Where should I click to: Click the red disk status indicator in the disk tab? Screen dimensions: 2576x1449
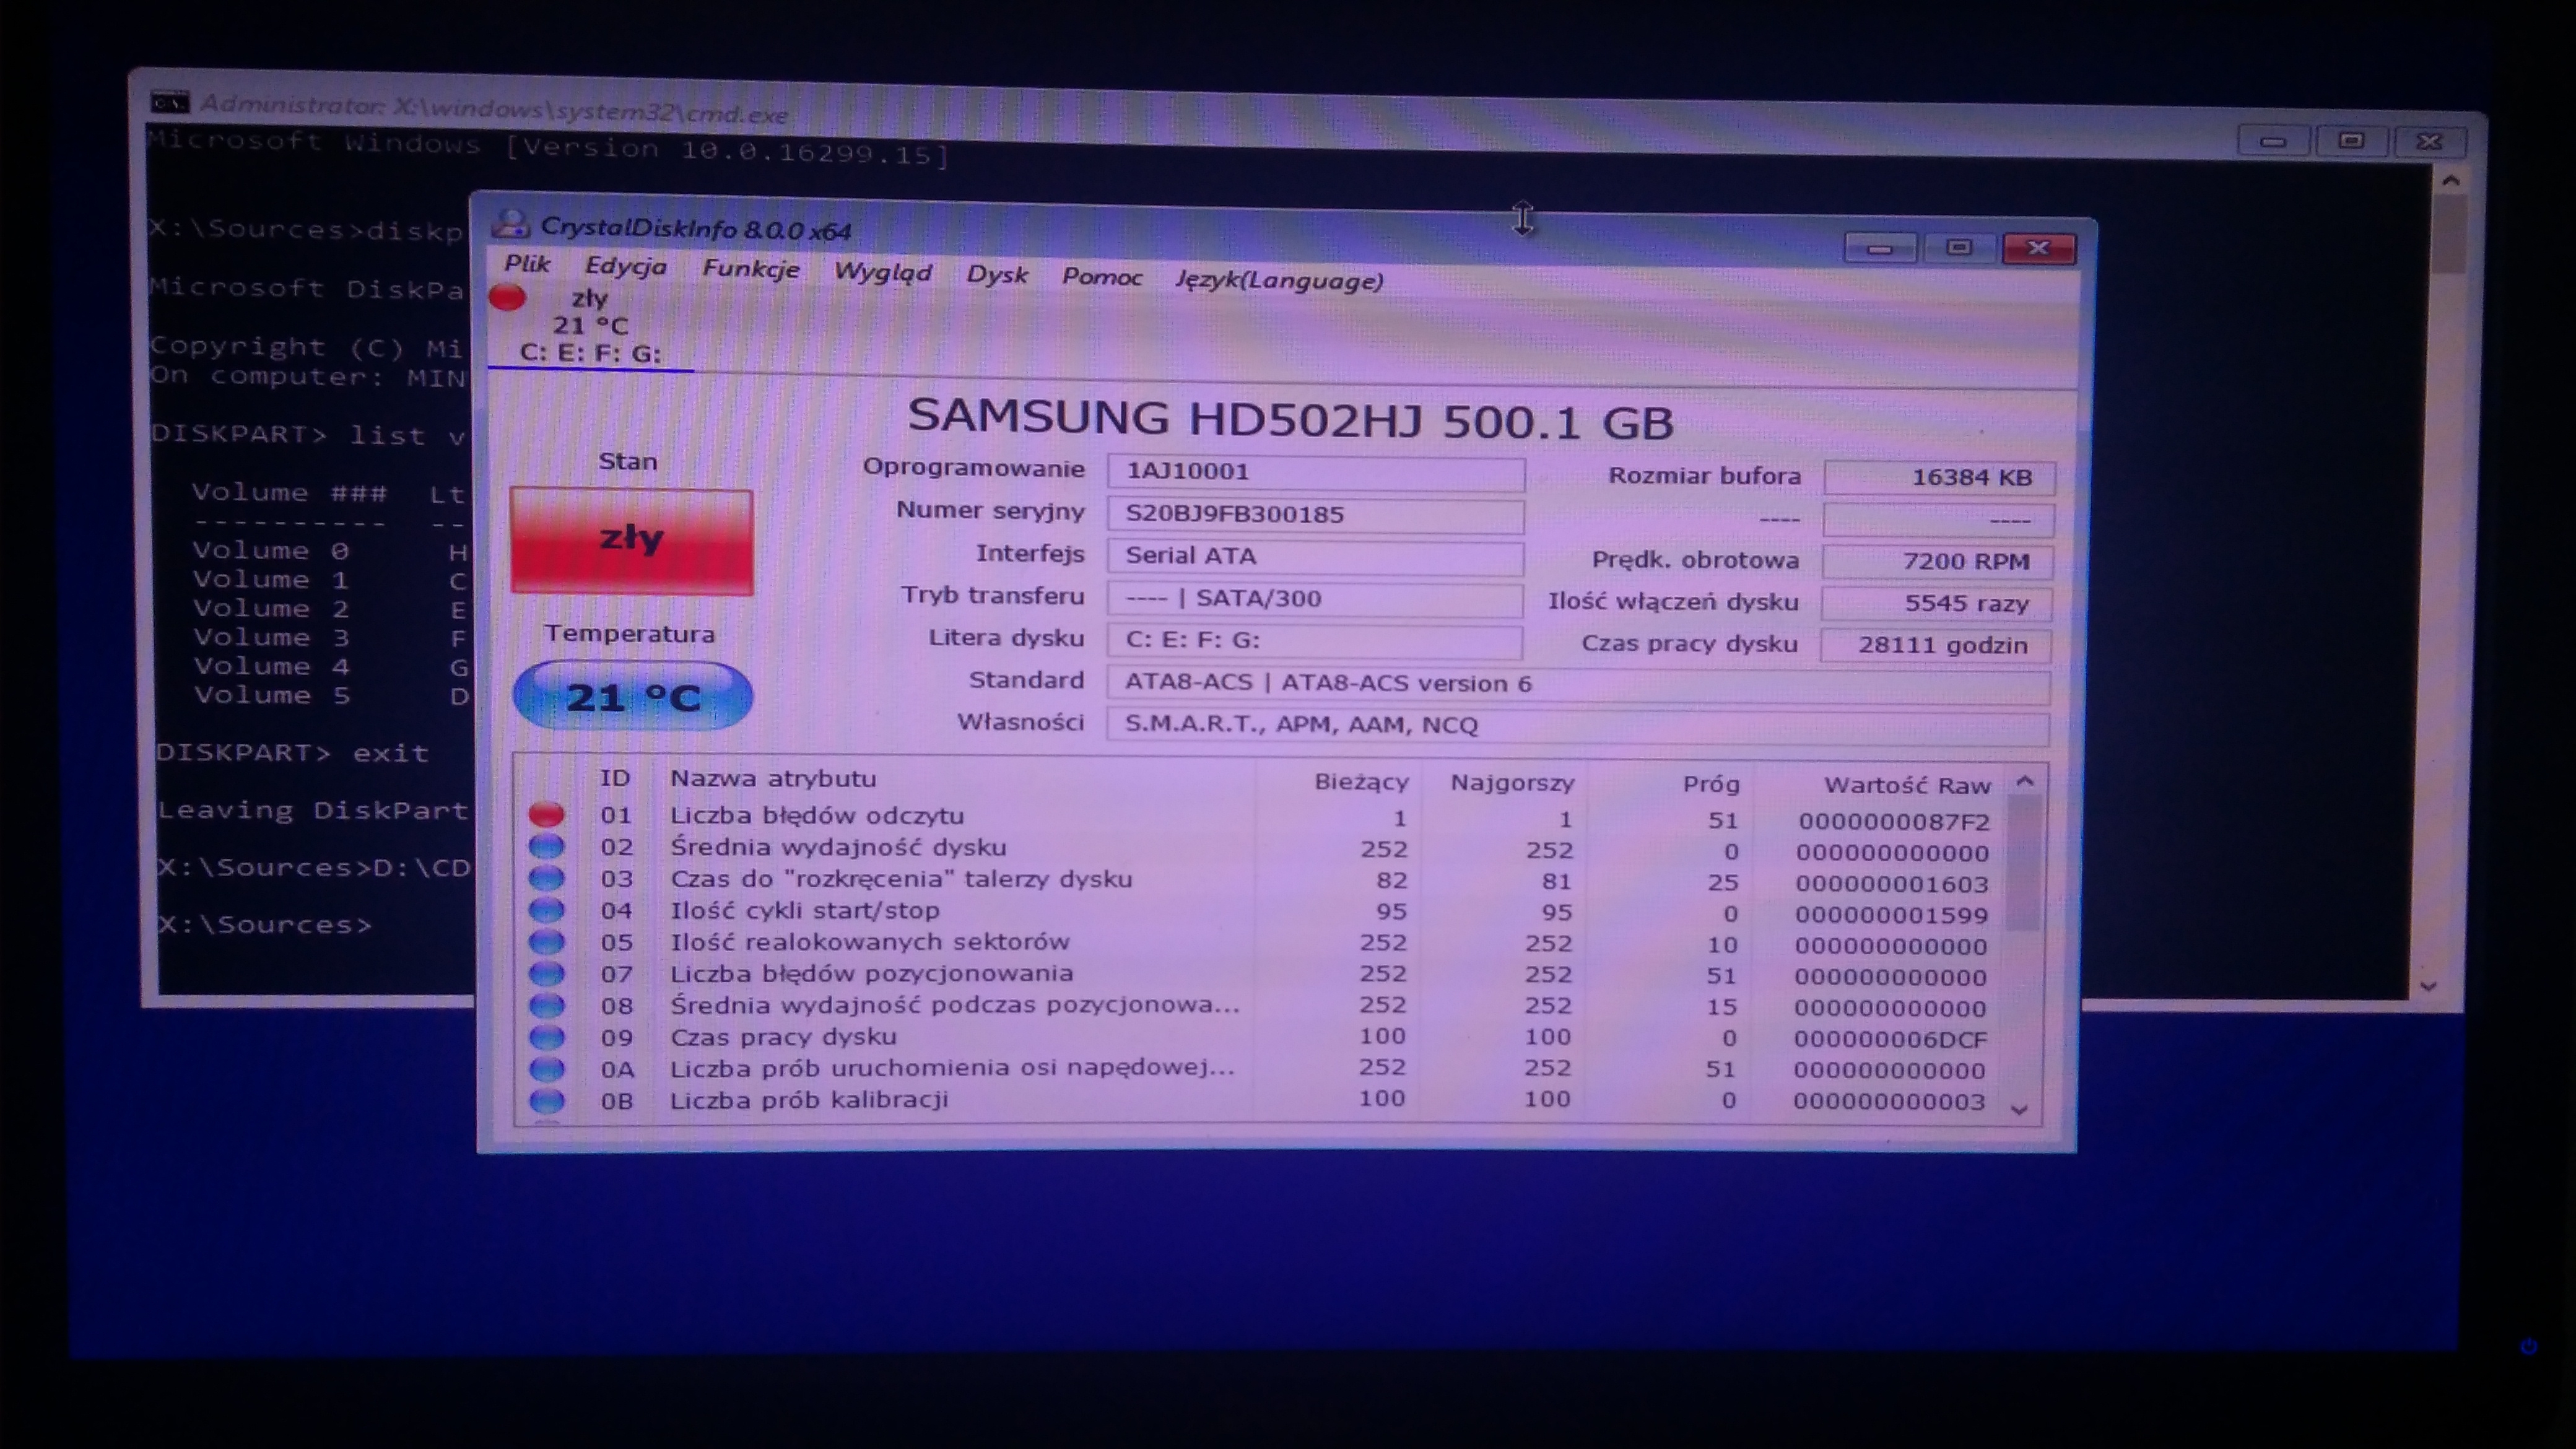point(507,297)
